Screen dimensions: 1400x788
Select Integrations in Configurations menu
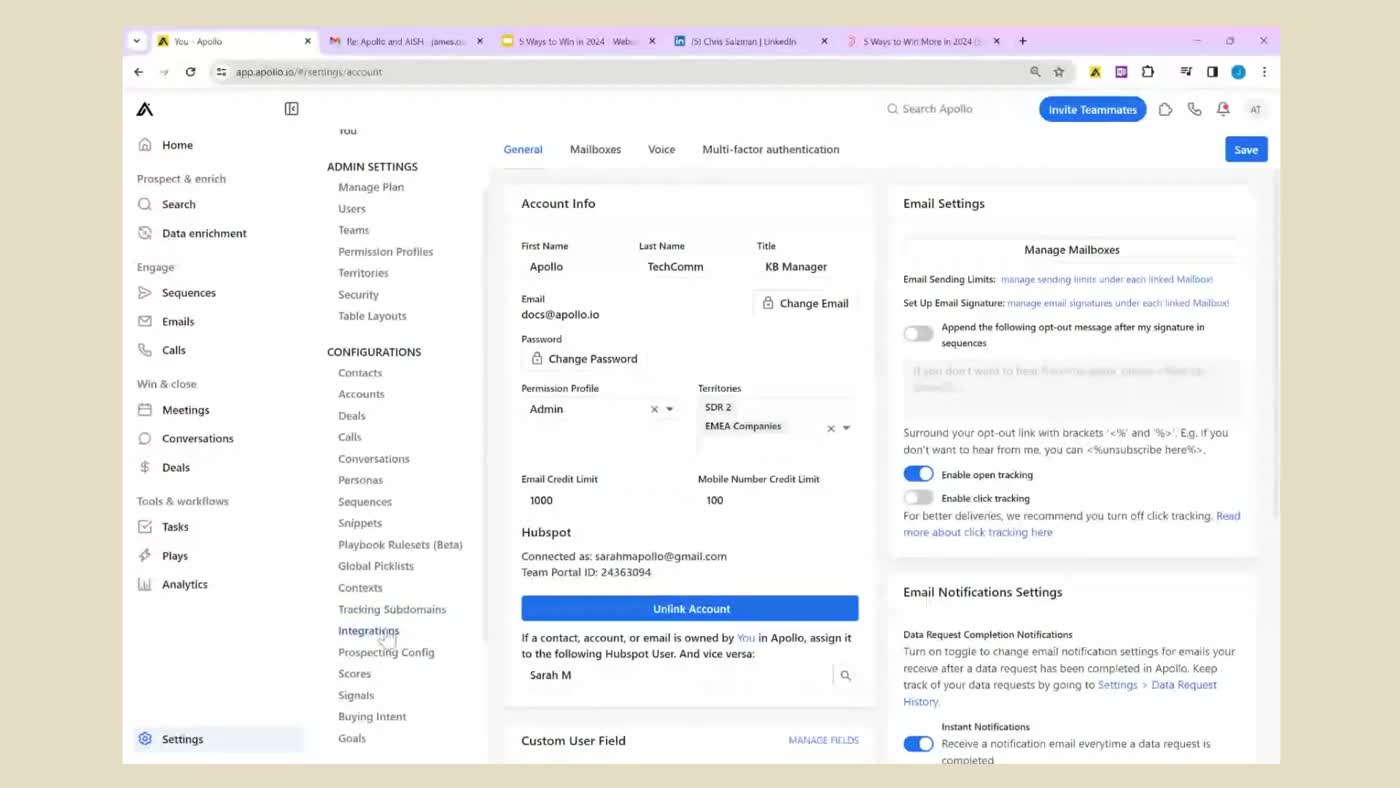pos(368,631)
